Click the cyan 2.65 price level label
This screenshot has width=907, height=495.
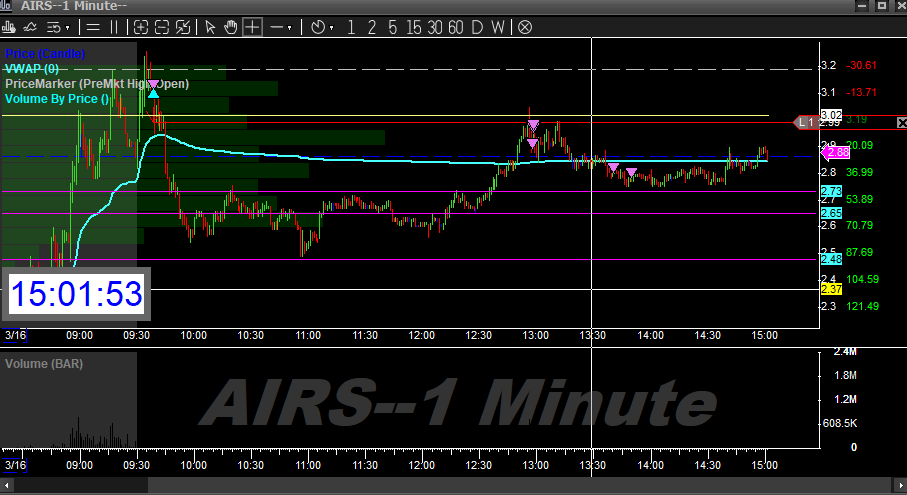point(831,213)
